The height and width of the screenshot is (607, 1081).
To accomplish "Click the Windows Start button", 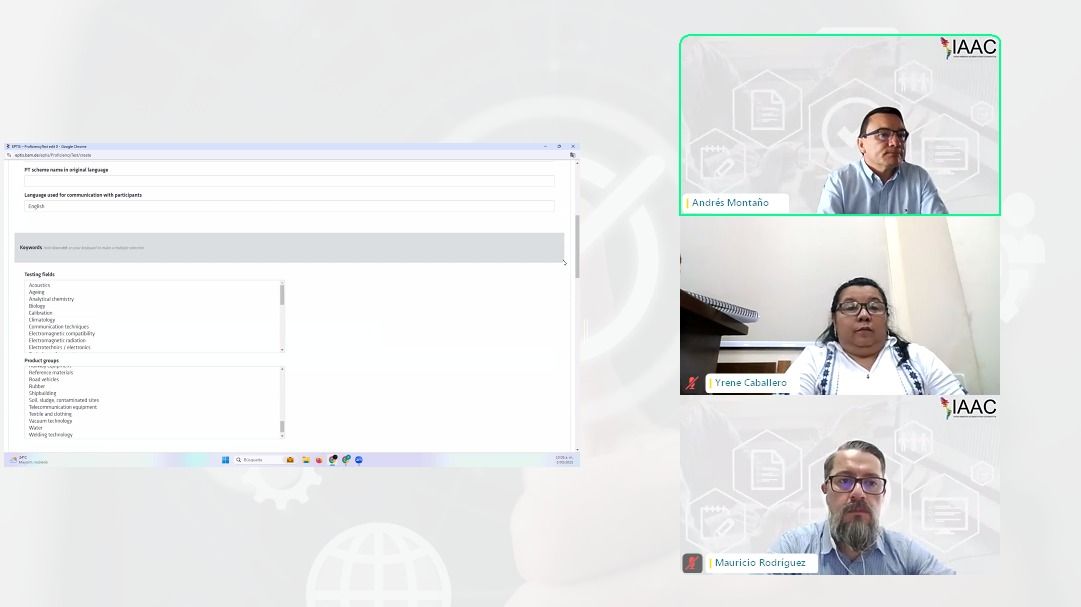I will tap(225, 460).
